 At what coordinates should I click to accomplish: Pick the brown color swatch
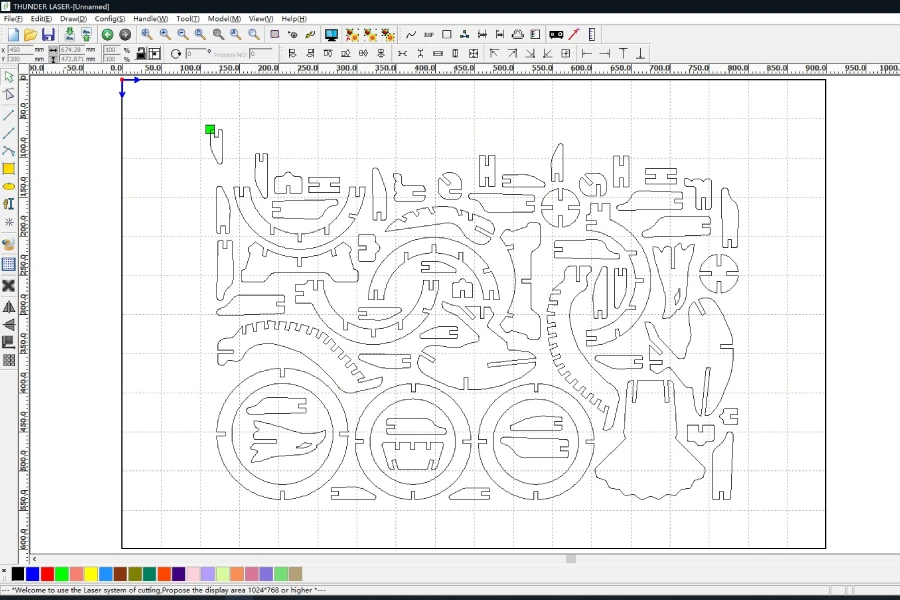click(x=121, y=574)
